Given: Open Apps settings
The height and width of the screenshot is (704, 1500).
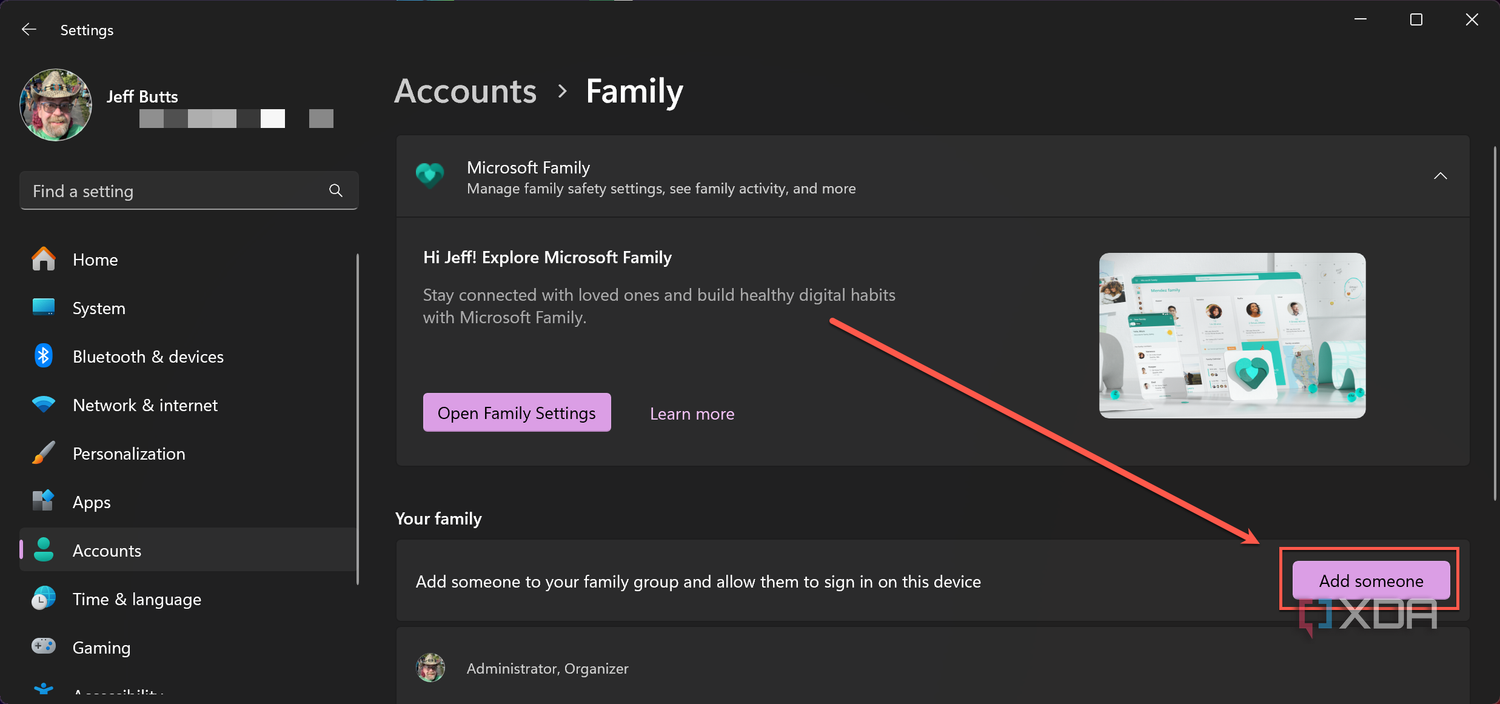Looking at the screenshot, I should (189, 502).
